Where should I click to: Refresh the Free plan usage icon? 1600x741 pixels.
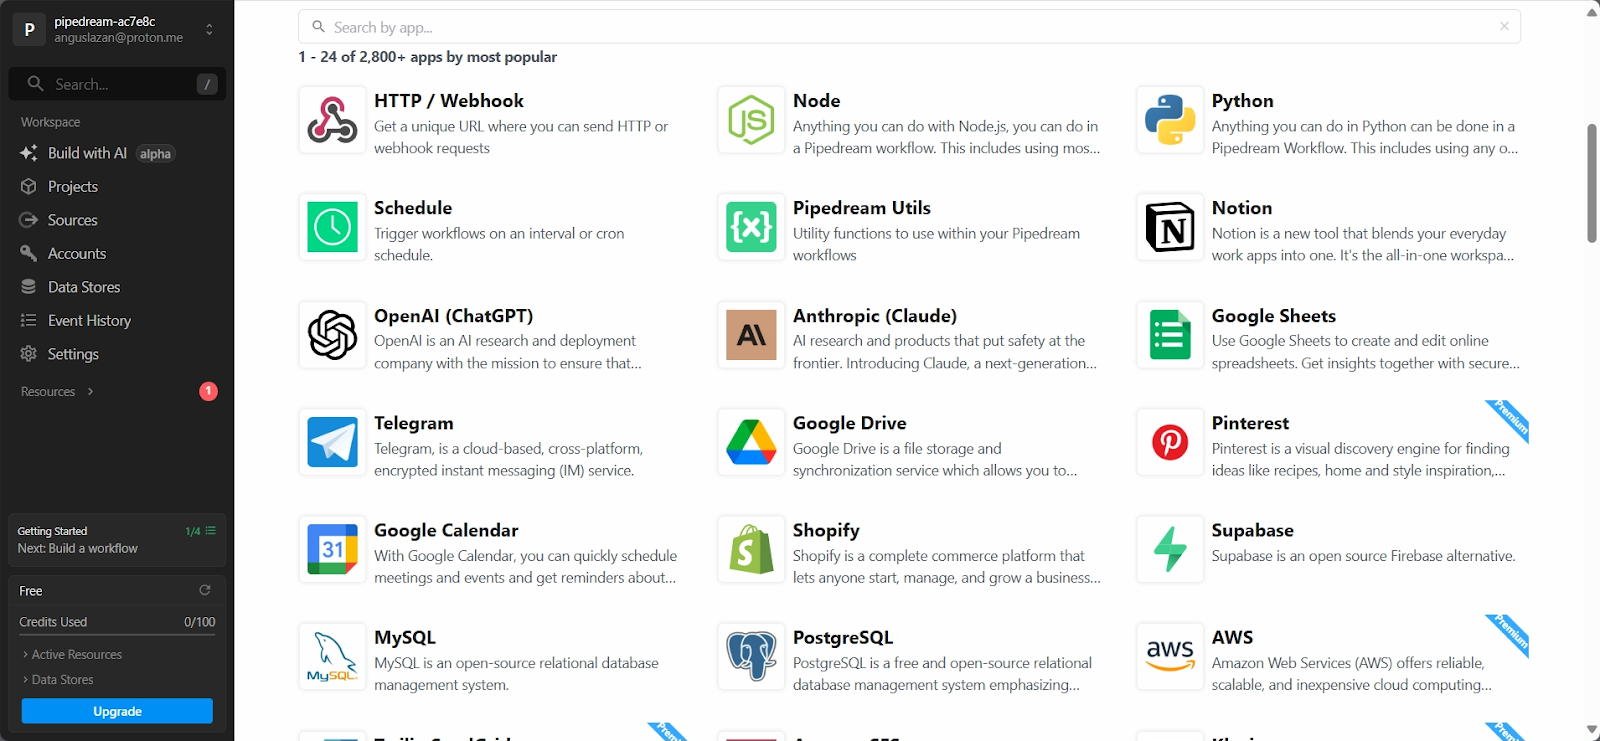point(205,590)
